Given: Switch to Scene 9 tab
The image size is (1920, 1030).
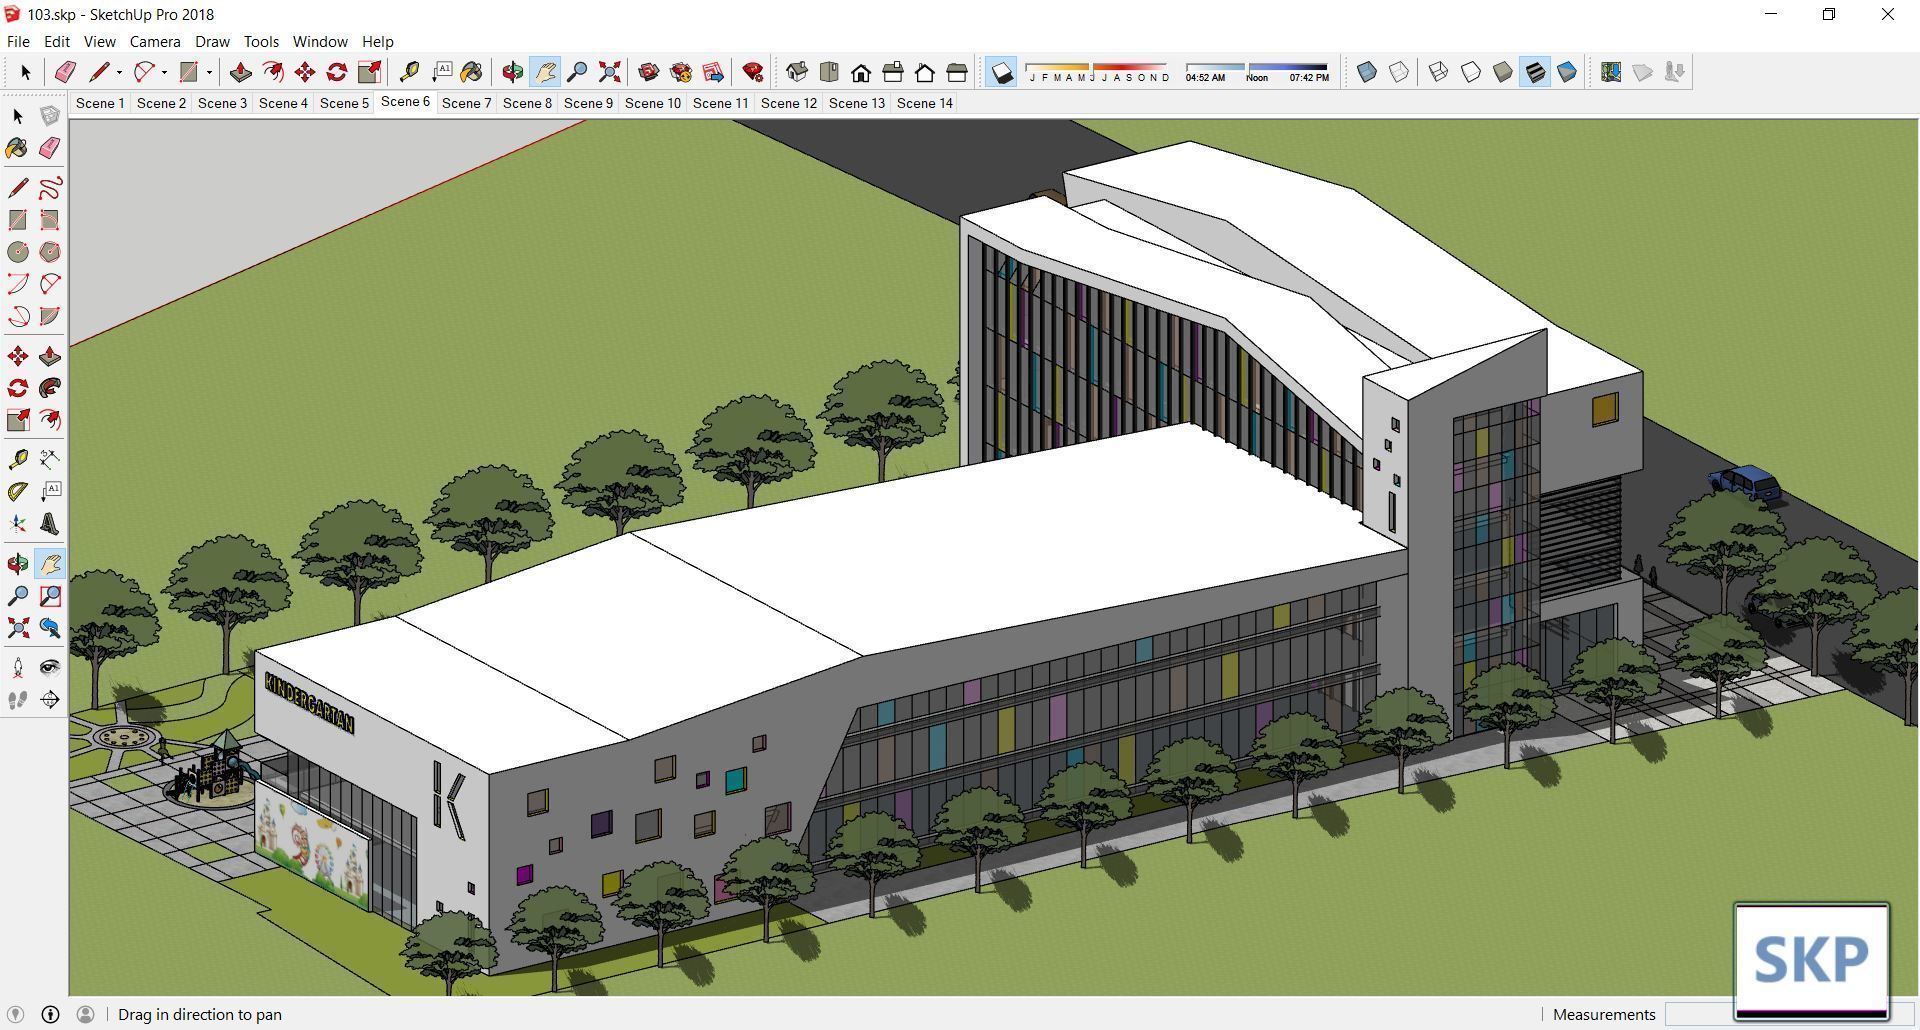Looking at the screenshot, I should point(588,103).
